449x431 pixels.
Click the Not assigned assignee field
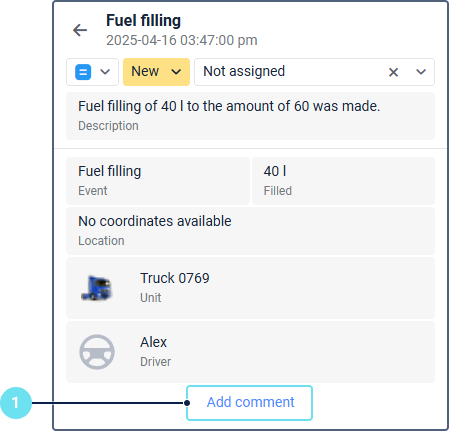point(314,72)
